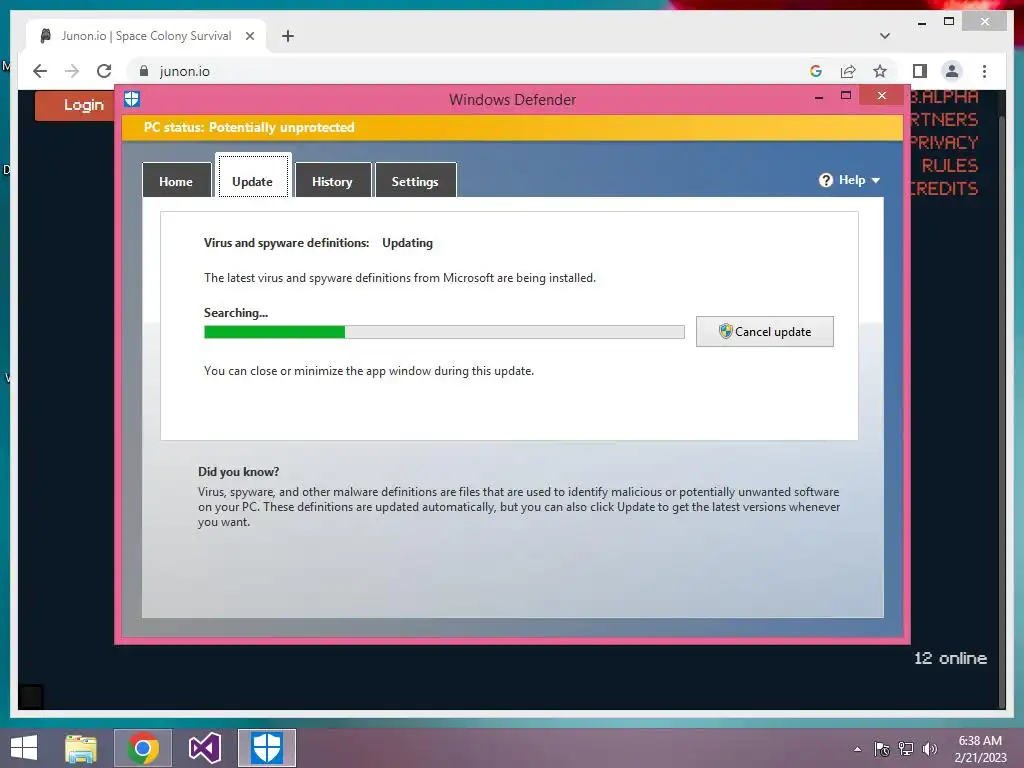
Task: Select the Junon.io Space Colony Survival tab
Action: tap(146, 36)
